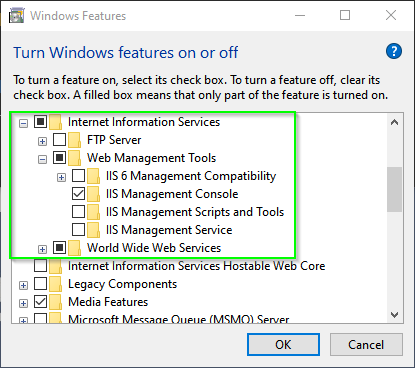The height and width of the screenshot is (368, 415).
Task: Click the Hostable Web Core folder icon
Action: pyautogui.click(x=55, y=266)
